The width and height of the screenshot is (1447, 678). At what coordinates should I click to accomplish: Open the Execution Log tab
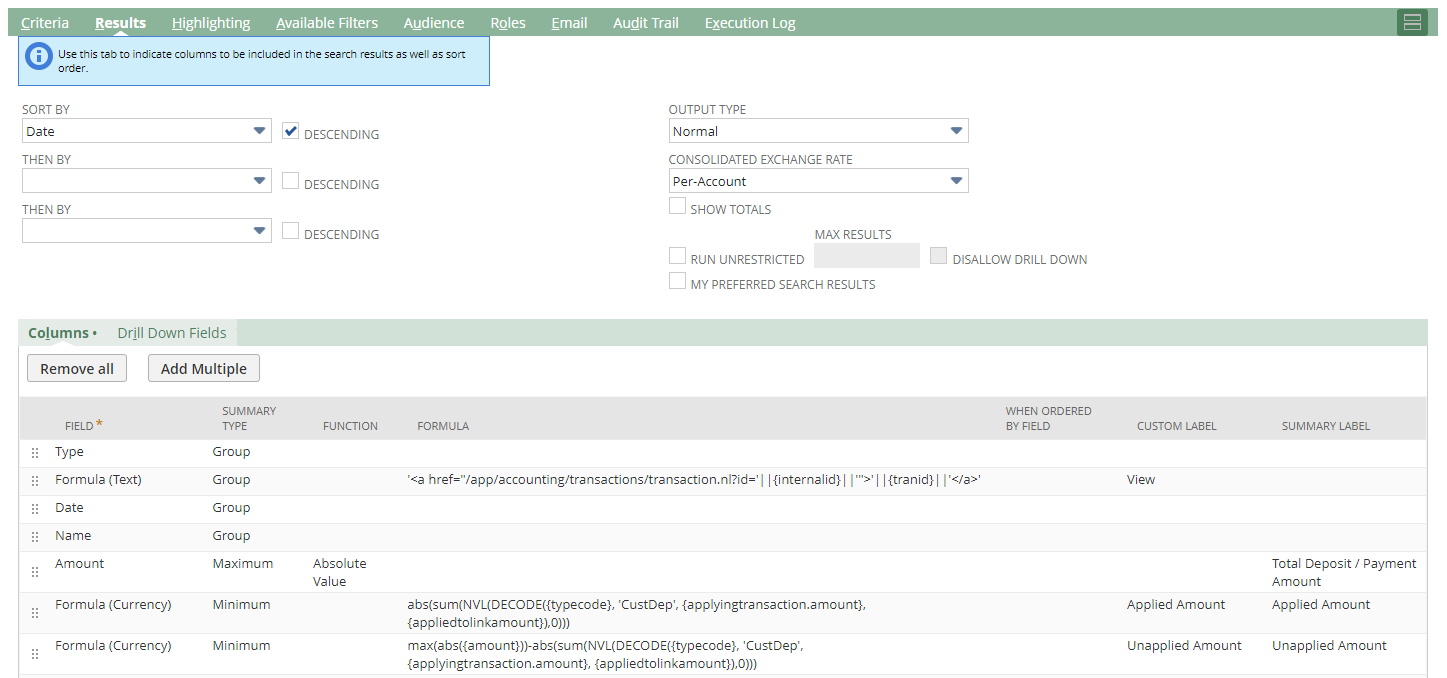750,22
